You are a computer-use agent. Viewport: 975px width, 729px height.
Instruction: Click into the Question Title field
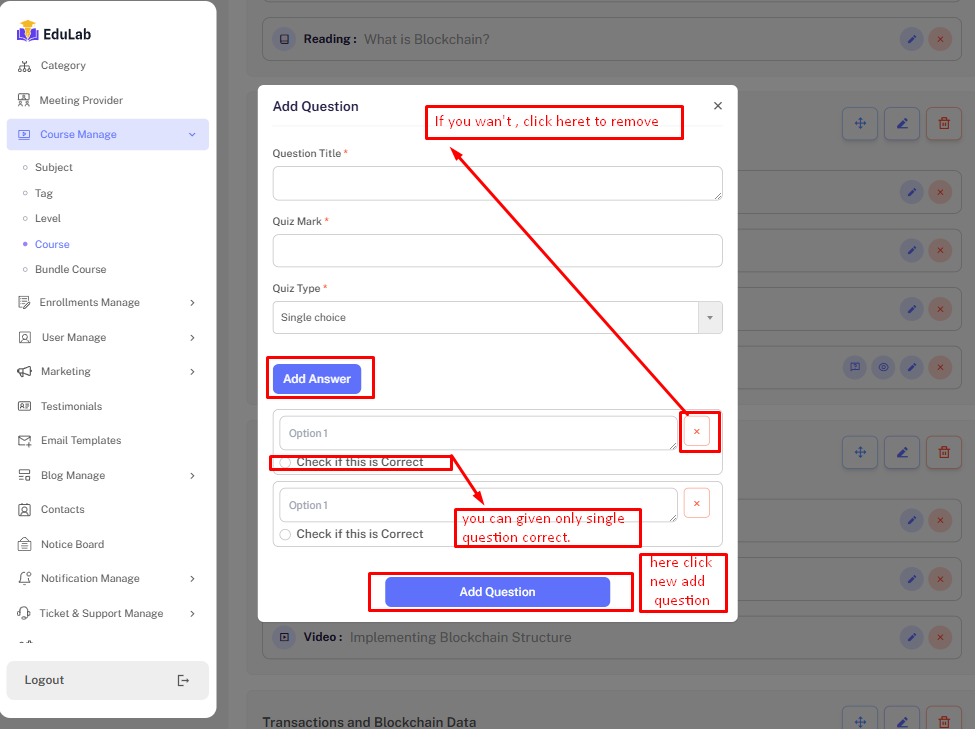[497, 183]
